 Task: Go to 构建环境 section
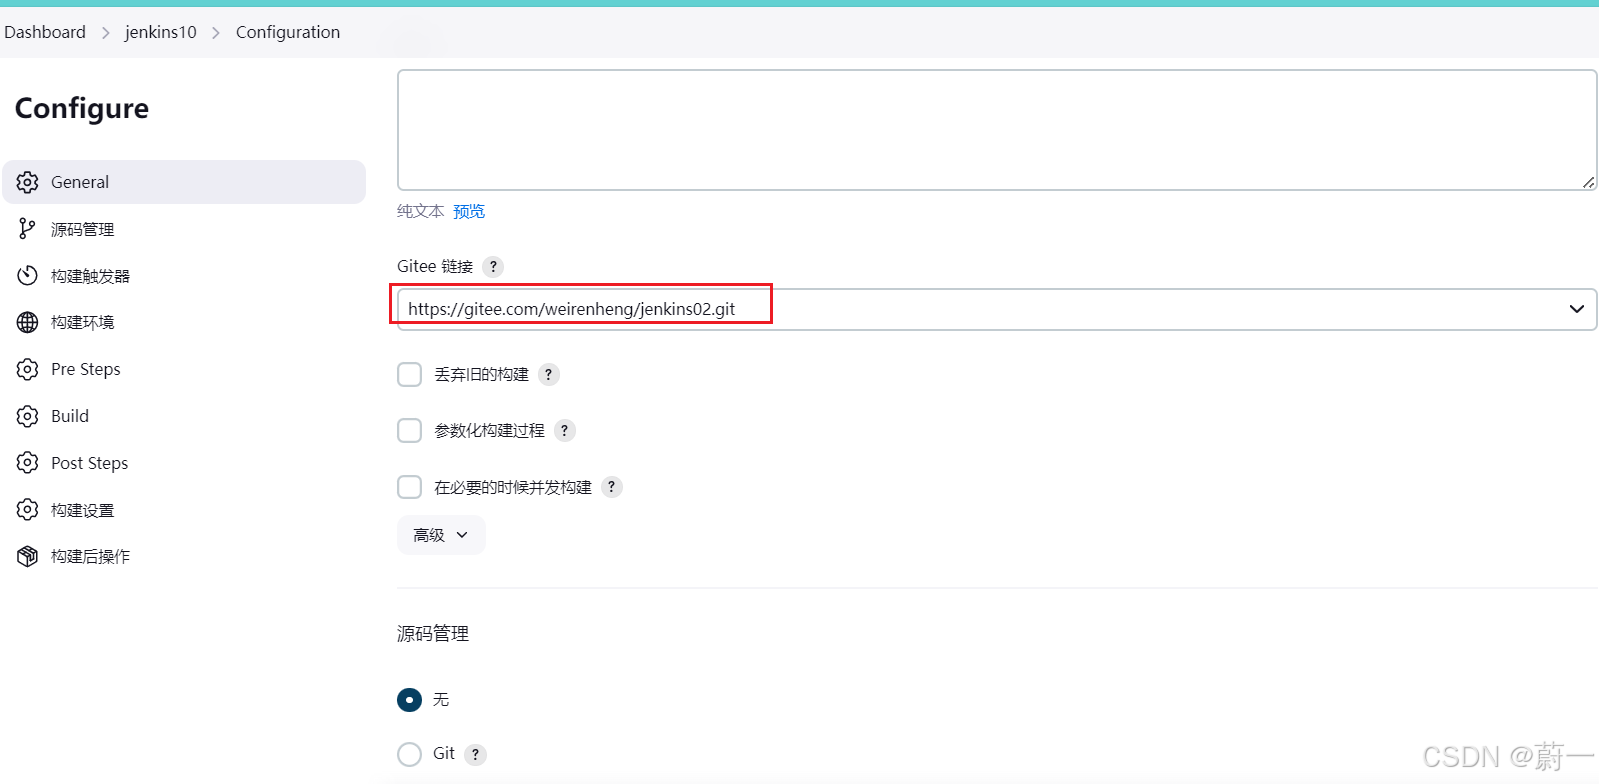coord(184,322)
